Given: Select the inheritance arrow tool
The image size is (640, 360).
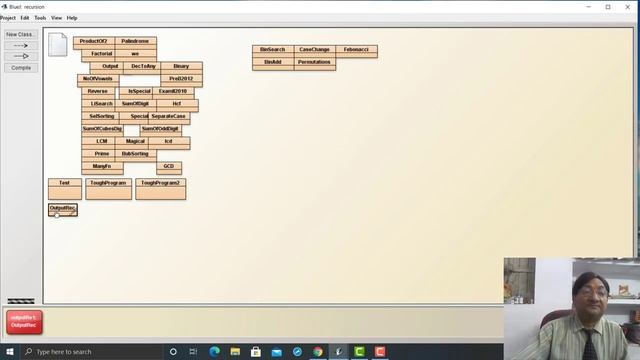Looking at the screenshot, I should click(x=21, y=56).
